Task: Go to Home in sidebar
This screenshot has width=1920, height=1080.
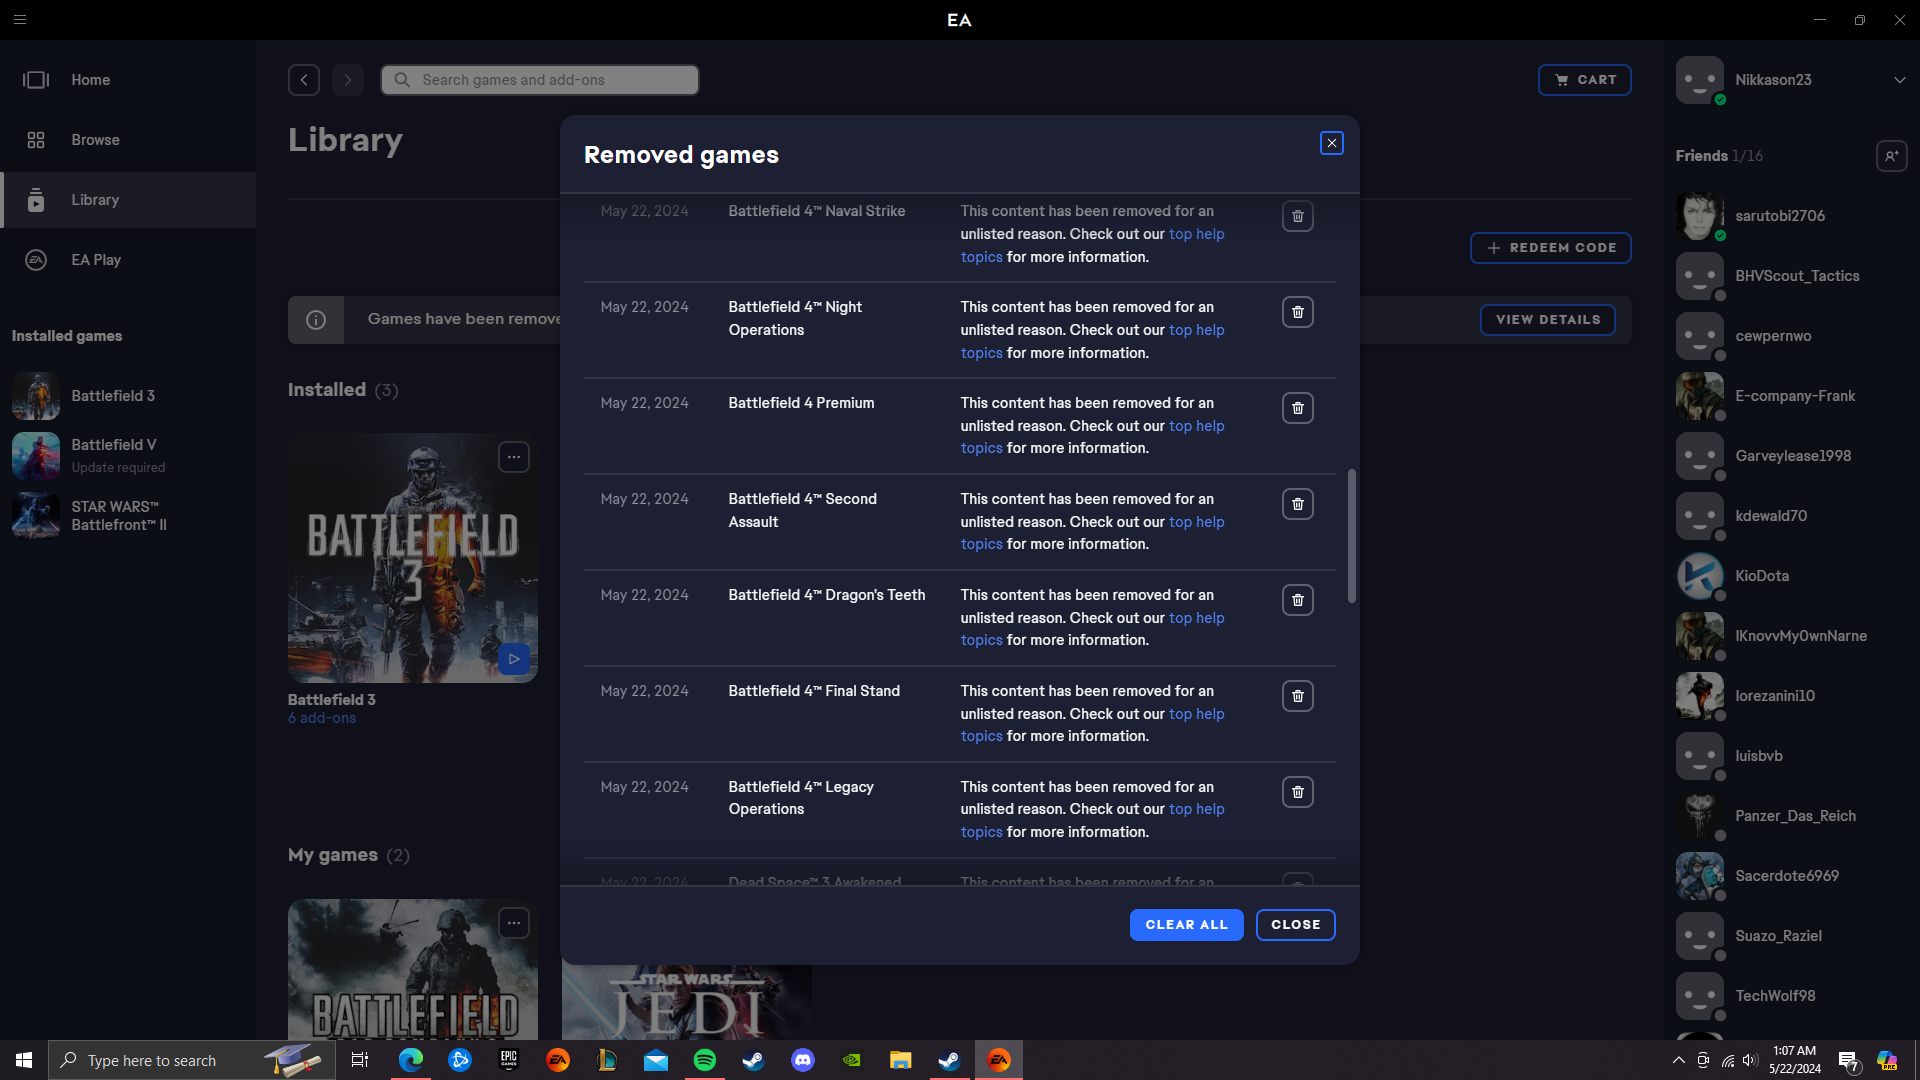Action: click(128, 80)
